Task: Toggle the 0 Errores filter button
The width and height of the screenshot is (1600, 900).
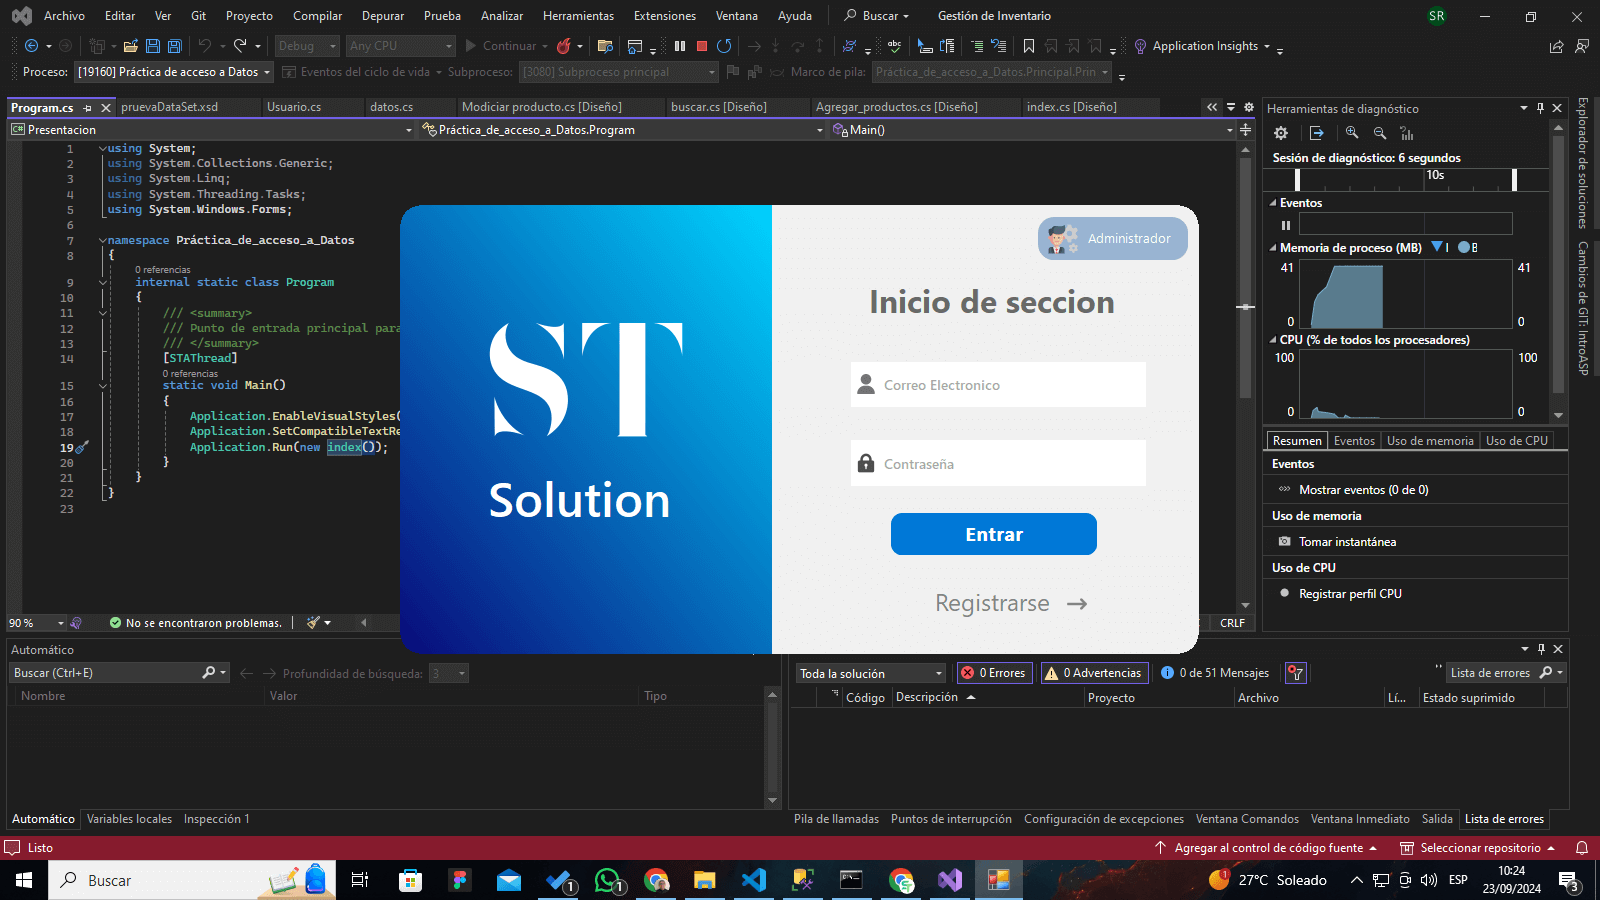Action: click(994, 673)
